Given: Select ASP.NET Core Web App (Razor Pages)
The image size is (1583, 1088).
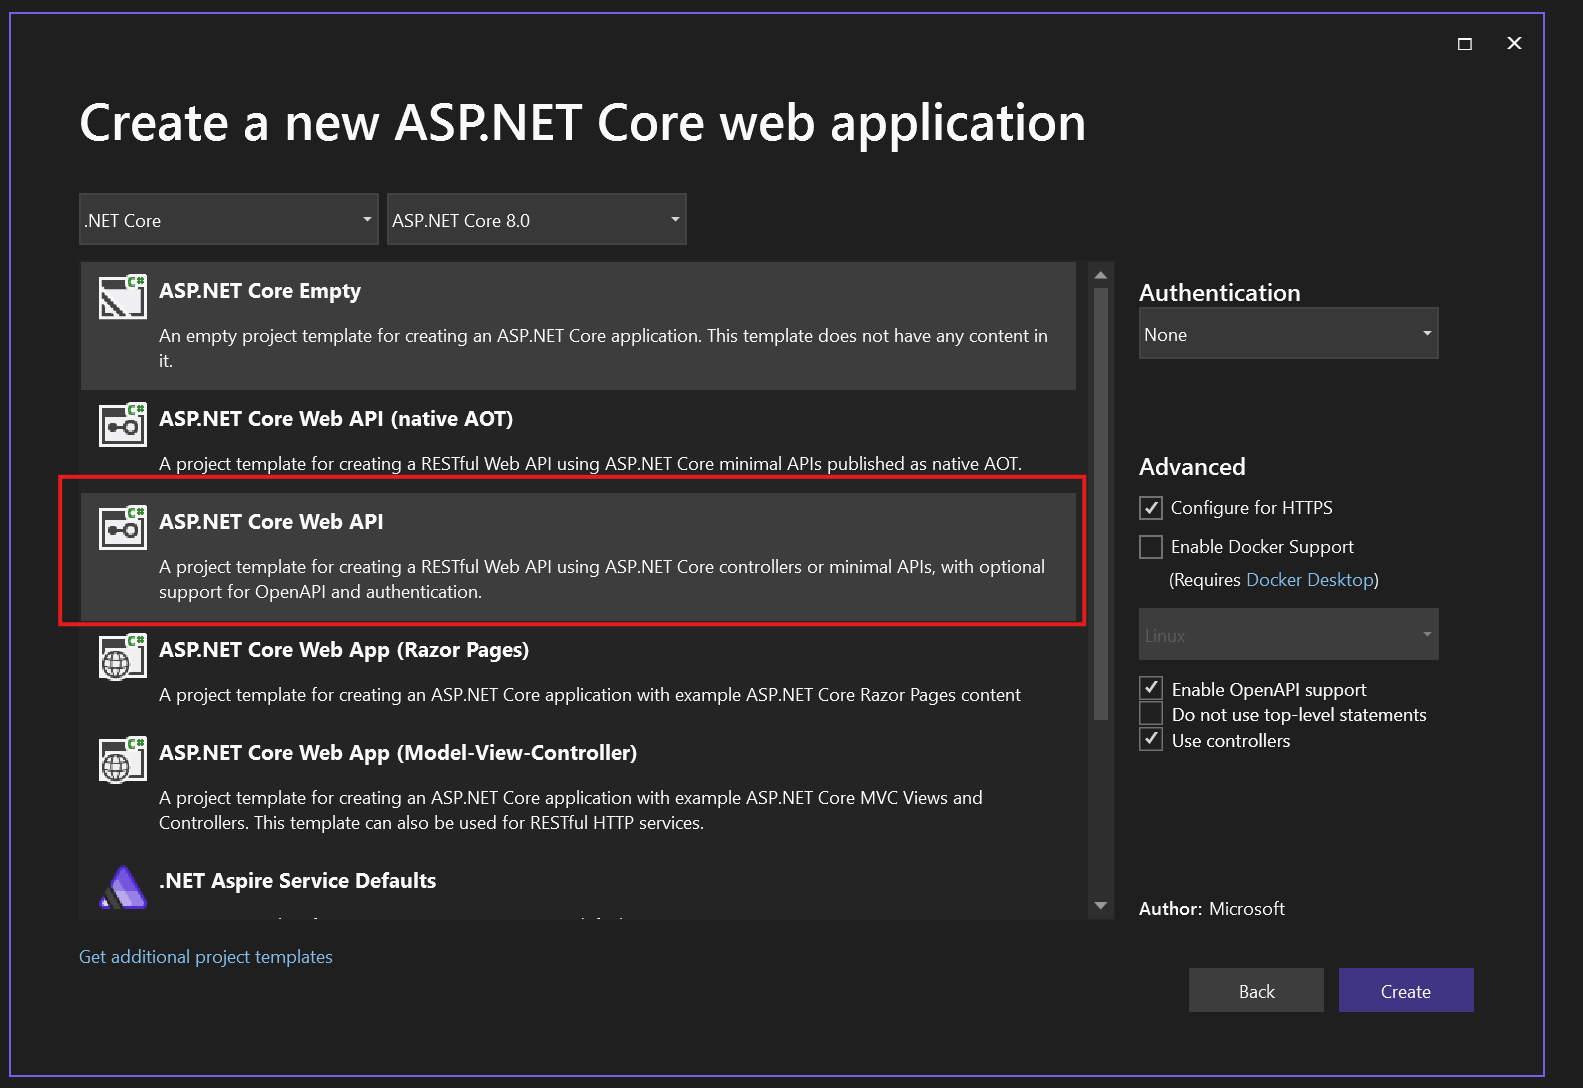Looking at the screenshot, I should click(578, 672).
